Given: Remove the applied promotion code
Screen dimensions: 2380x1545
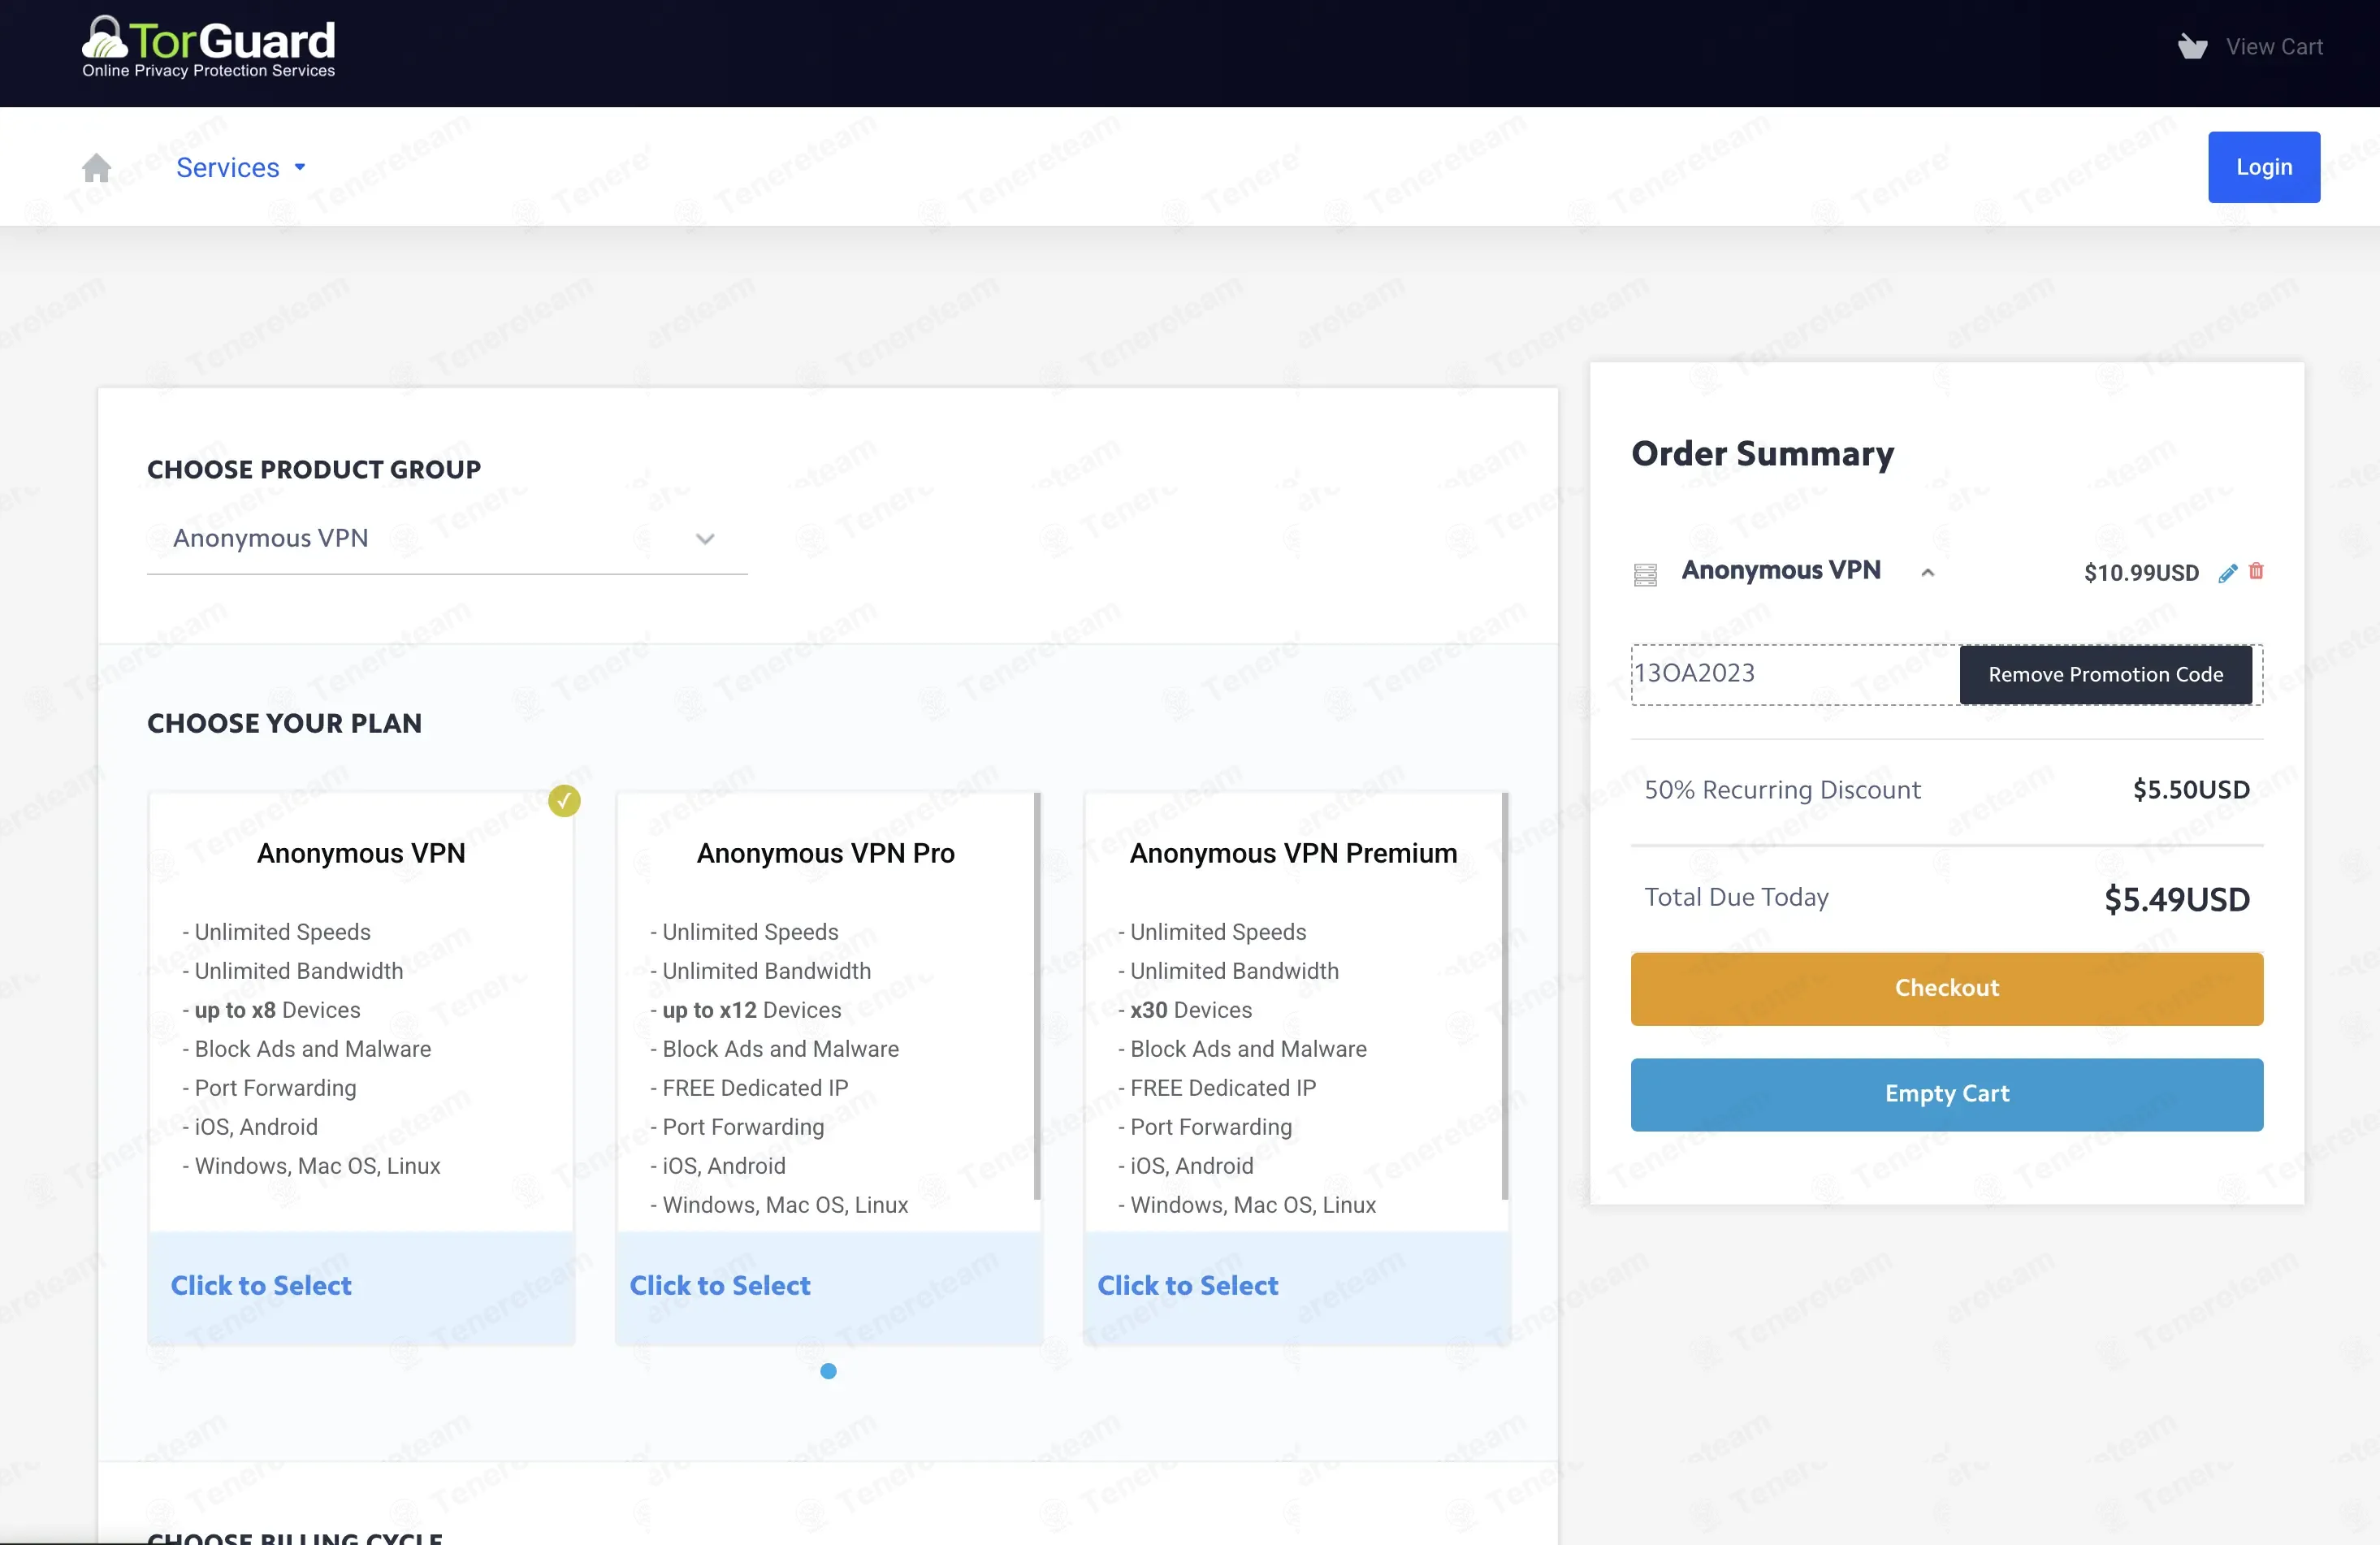Looking at the screenshot, I should [2105, 674].
